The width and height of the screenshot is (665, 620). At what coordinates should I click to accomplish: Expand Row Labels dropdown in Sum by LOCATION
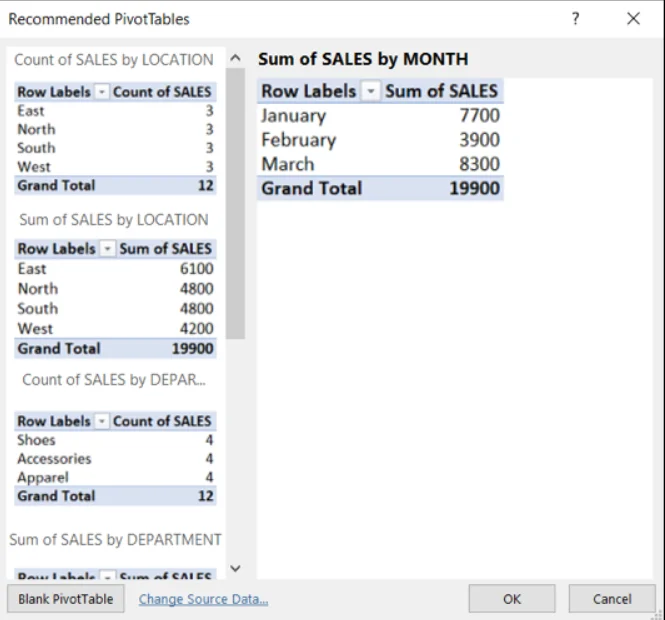coord(108,249)
